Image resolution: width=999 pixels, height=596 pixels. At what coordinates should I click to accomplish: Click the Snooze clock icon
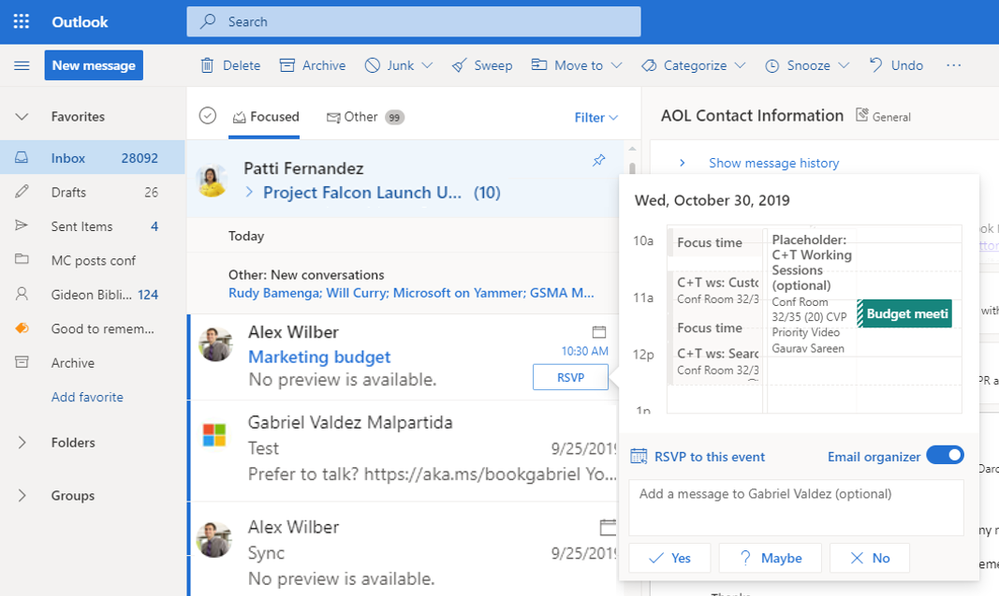tap(772, 66)
